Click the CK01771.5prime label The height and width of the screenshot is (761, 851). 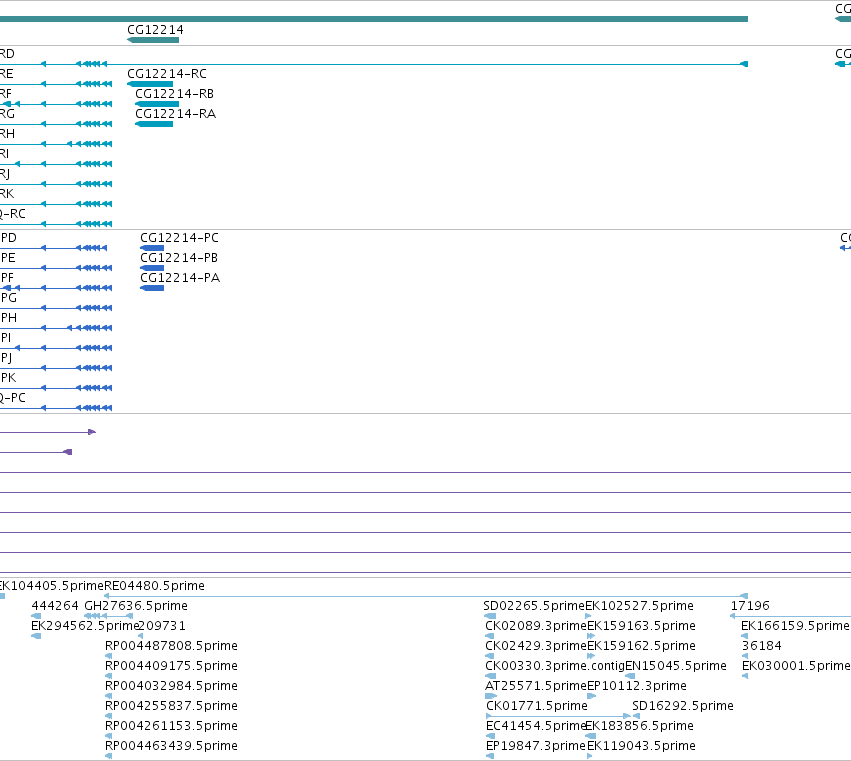pyautogui.click(x=537, y=706)
